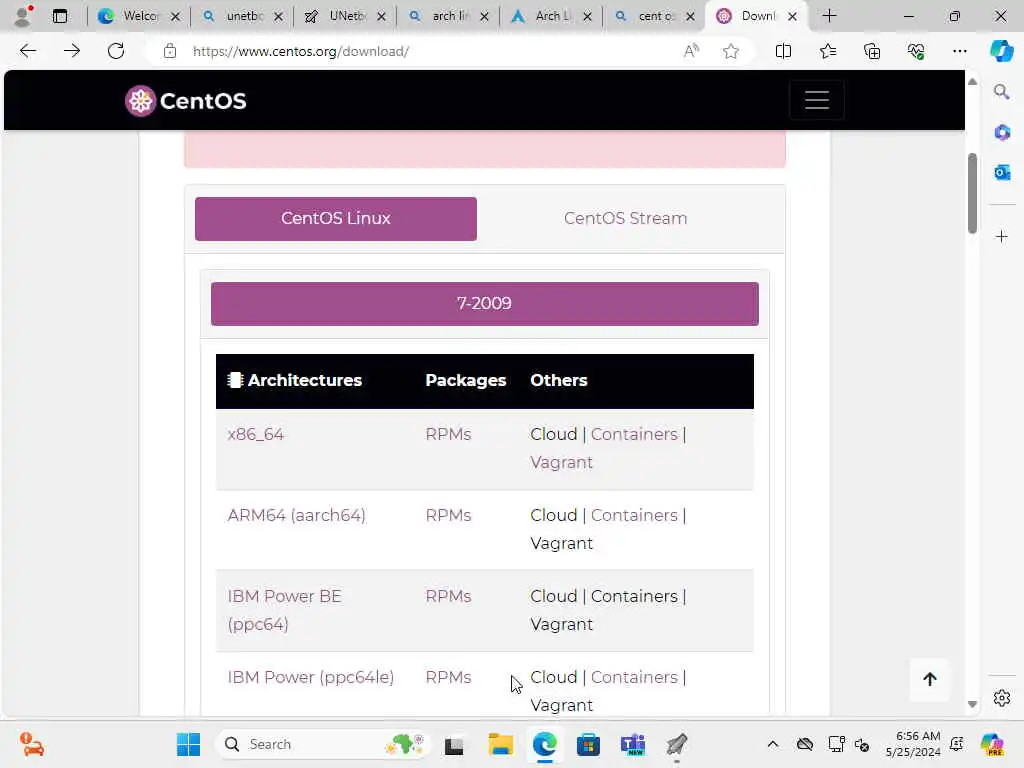The image size is (1024, 768).
Task: Select the CentOS Linux tab
Action: [x=336, y=219]
